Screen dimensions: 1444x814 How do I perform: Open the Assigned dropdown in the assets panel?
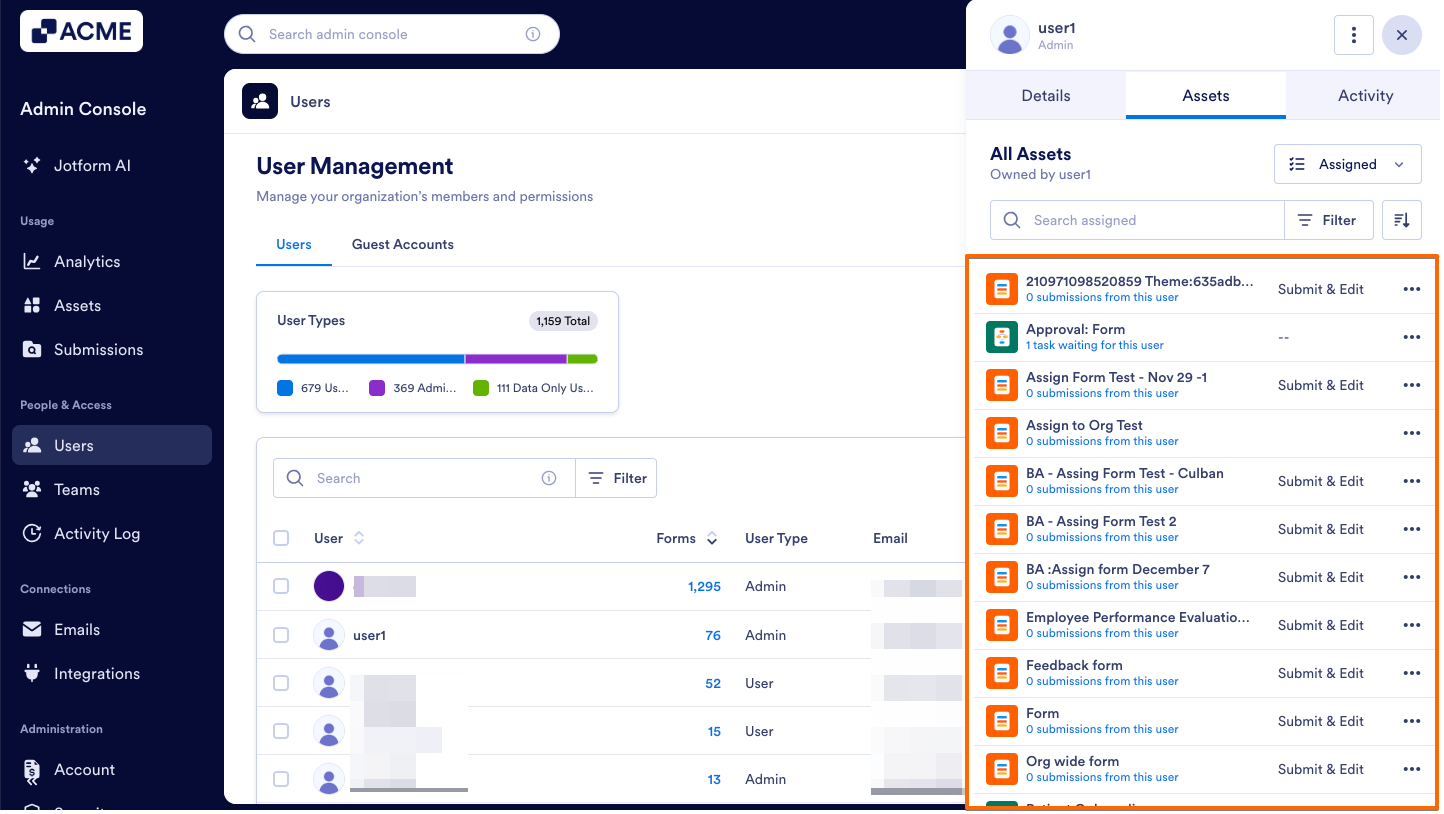1347,164
